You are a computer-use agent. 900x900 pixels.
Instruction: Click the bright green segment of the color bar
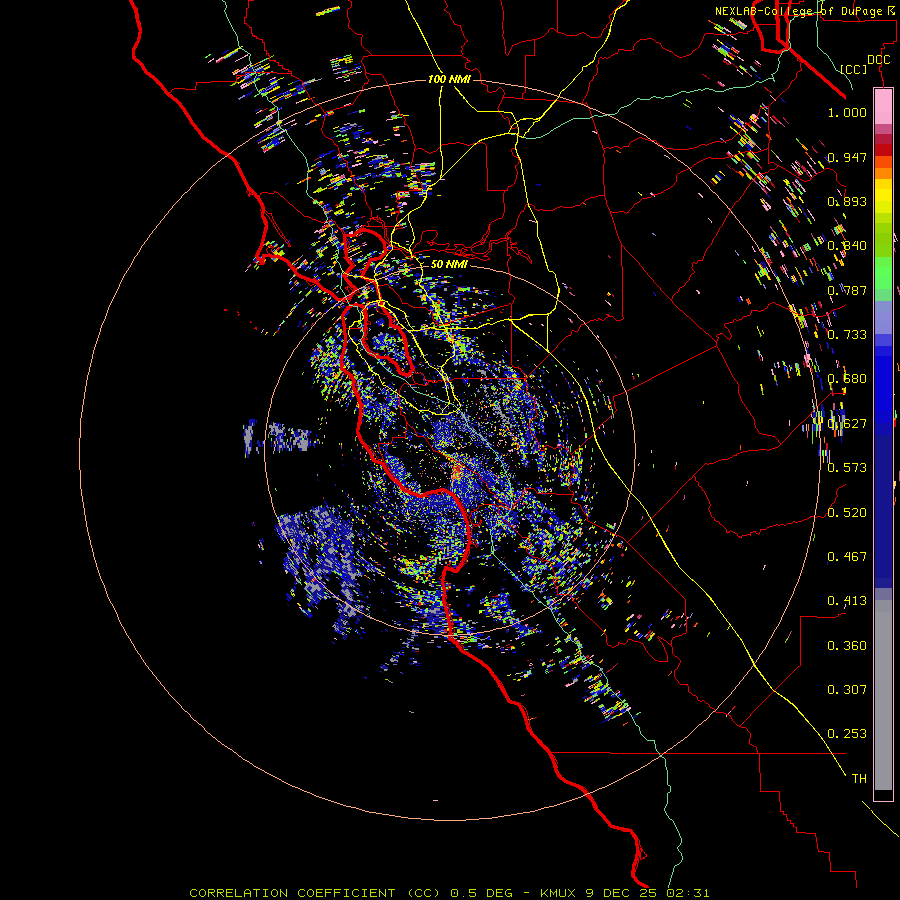(883, 272)
